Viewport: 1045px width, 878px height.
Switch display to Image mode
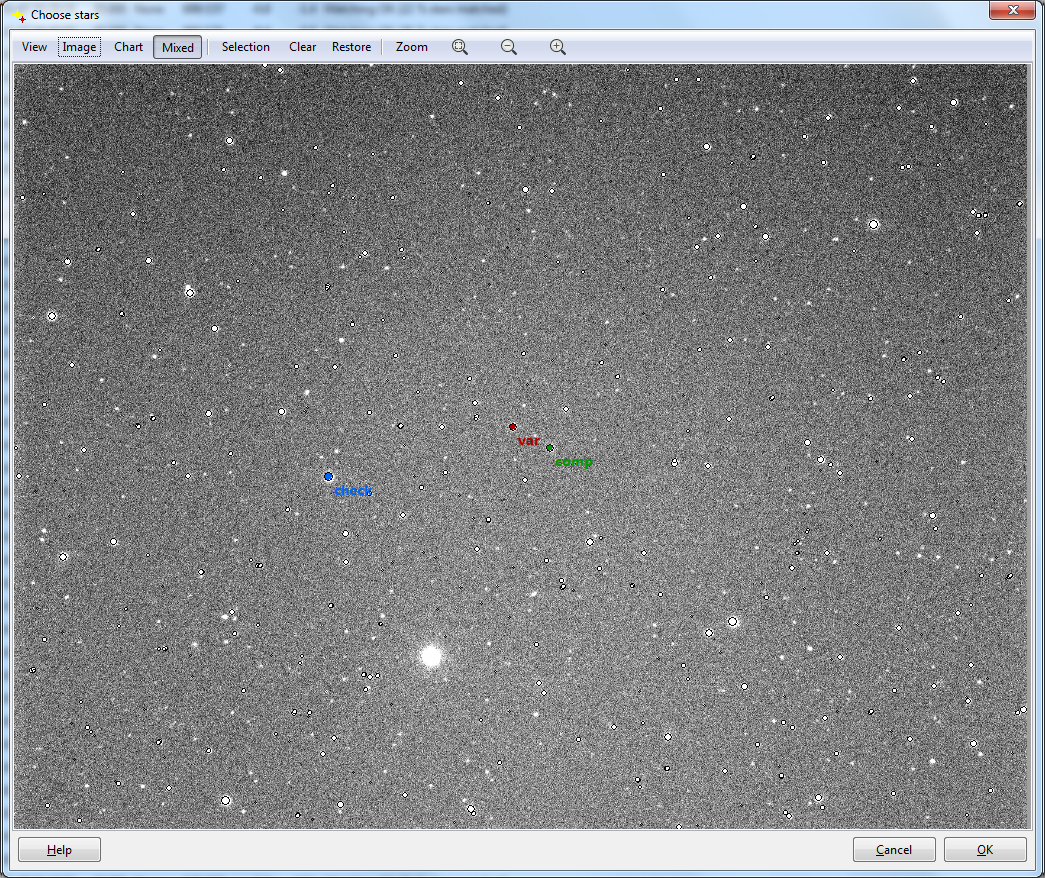(79, 47)
